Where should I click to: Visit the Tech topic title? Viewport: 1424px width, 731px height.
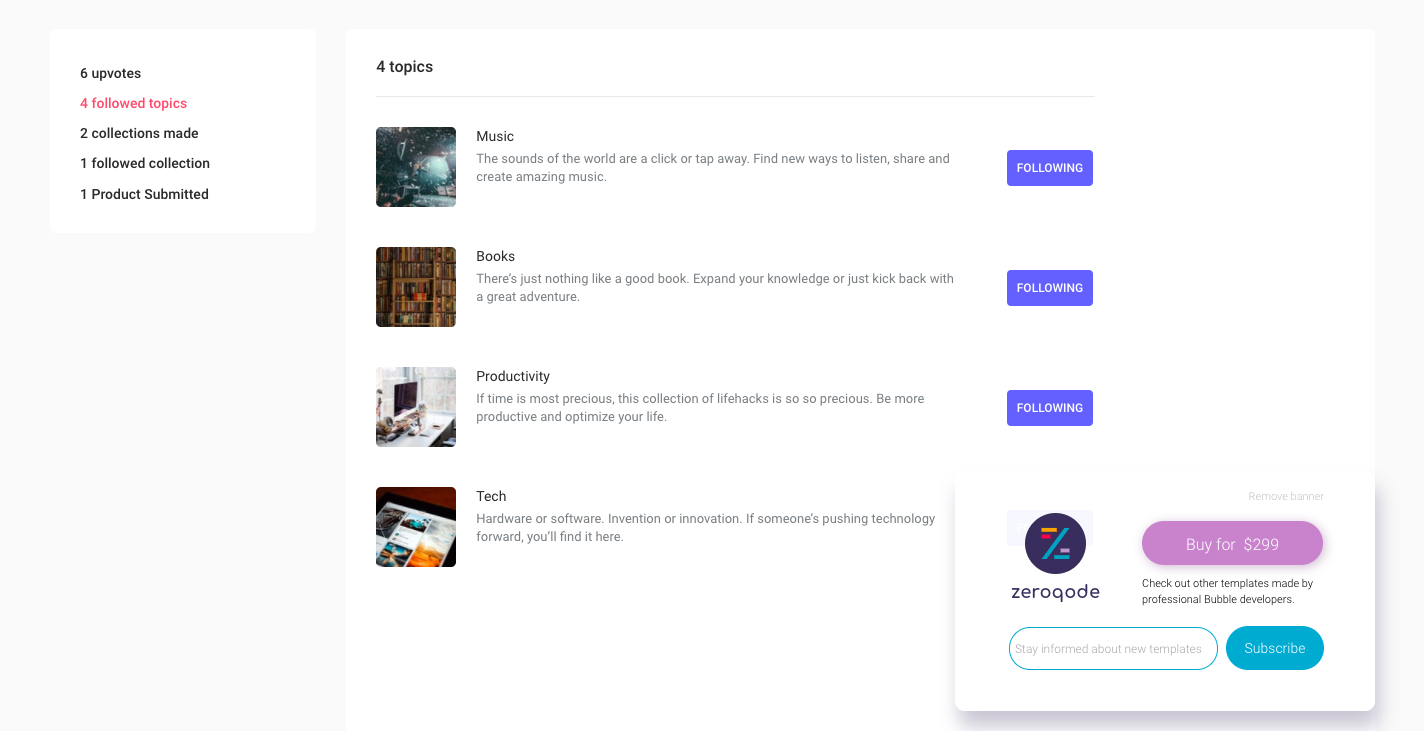click(x=491, y=496)
